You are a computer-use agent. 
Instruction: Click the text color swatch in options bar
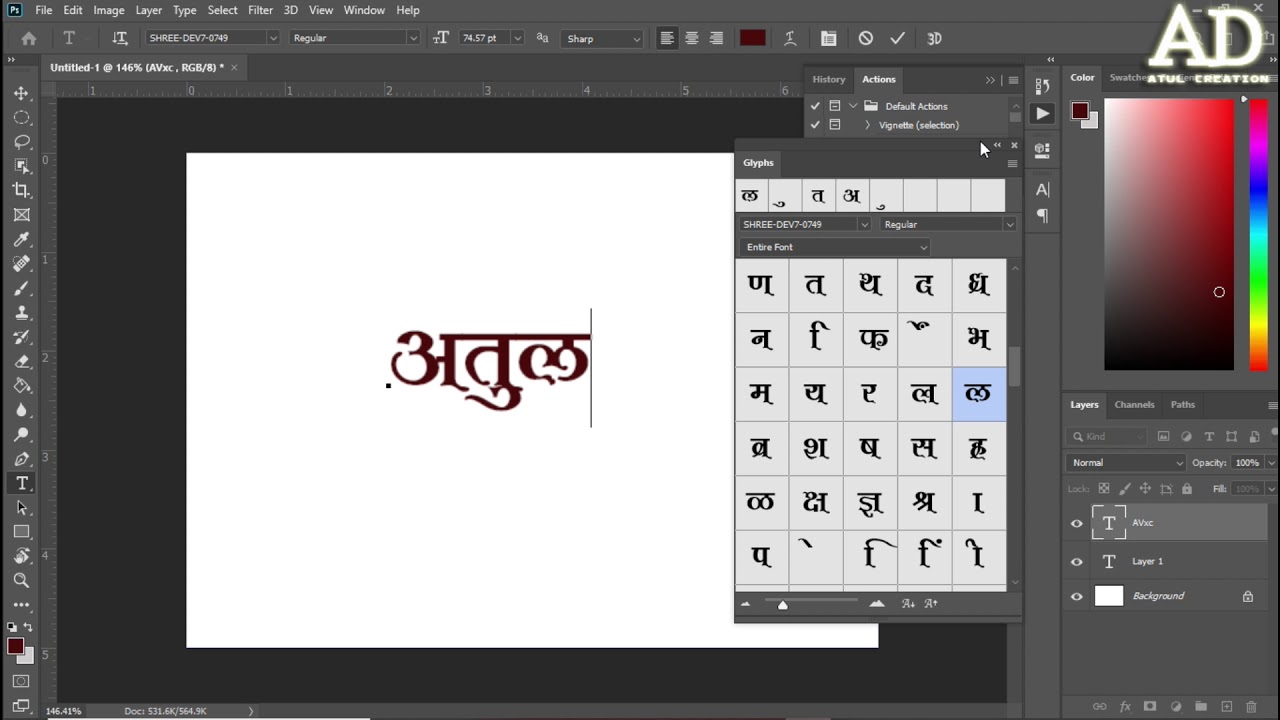(x=752, y=38)
